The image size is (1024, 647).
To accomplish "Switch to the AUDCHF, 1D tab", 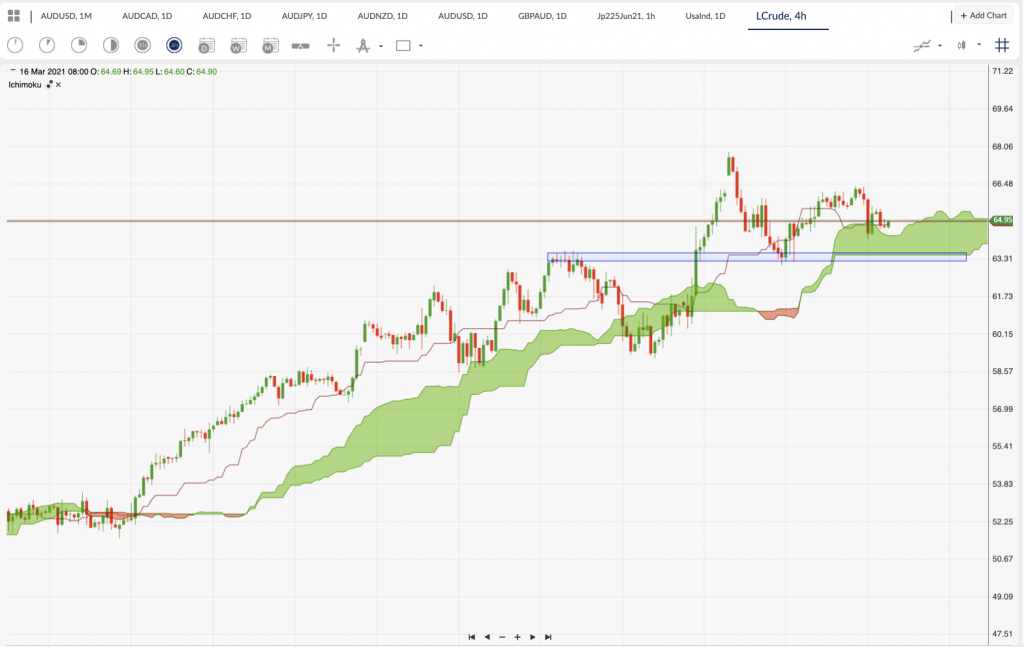I will click(x=227, y=16).
